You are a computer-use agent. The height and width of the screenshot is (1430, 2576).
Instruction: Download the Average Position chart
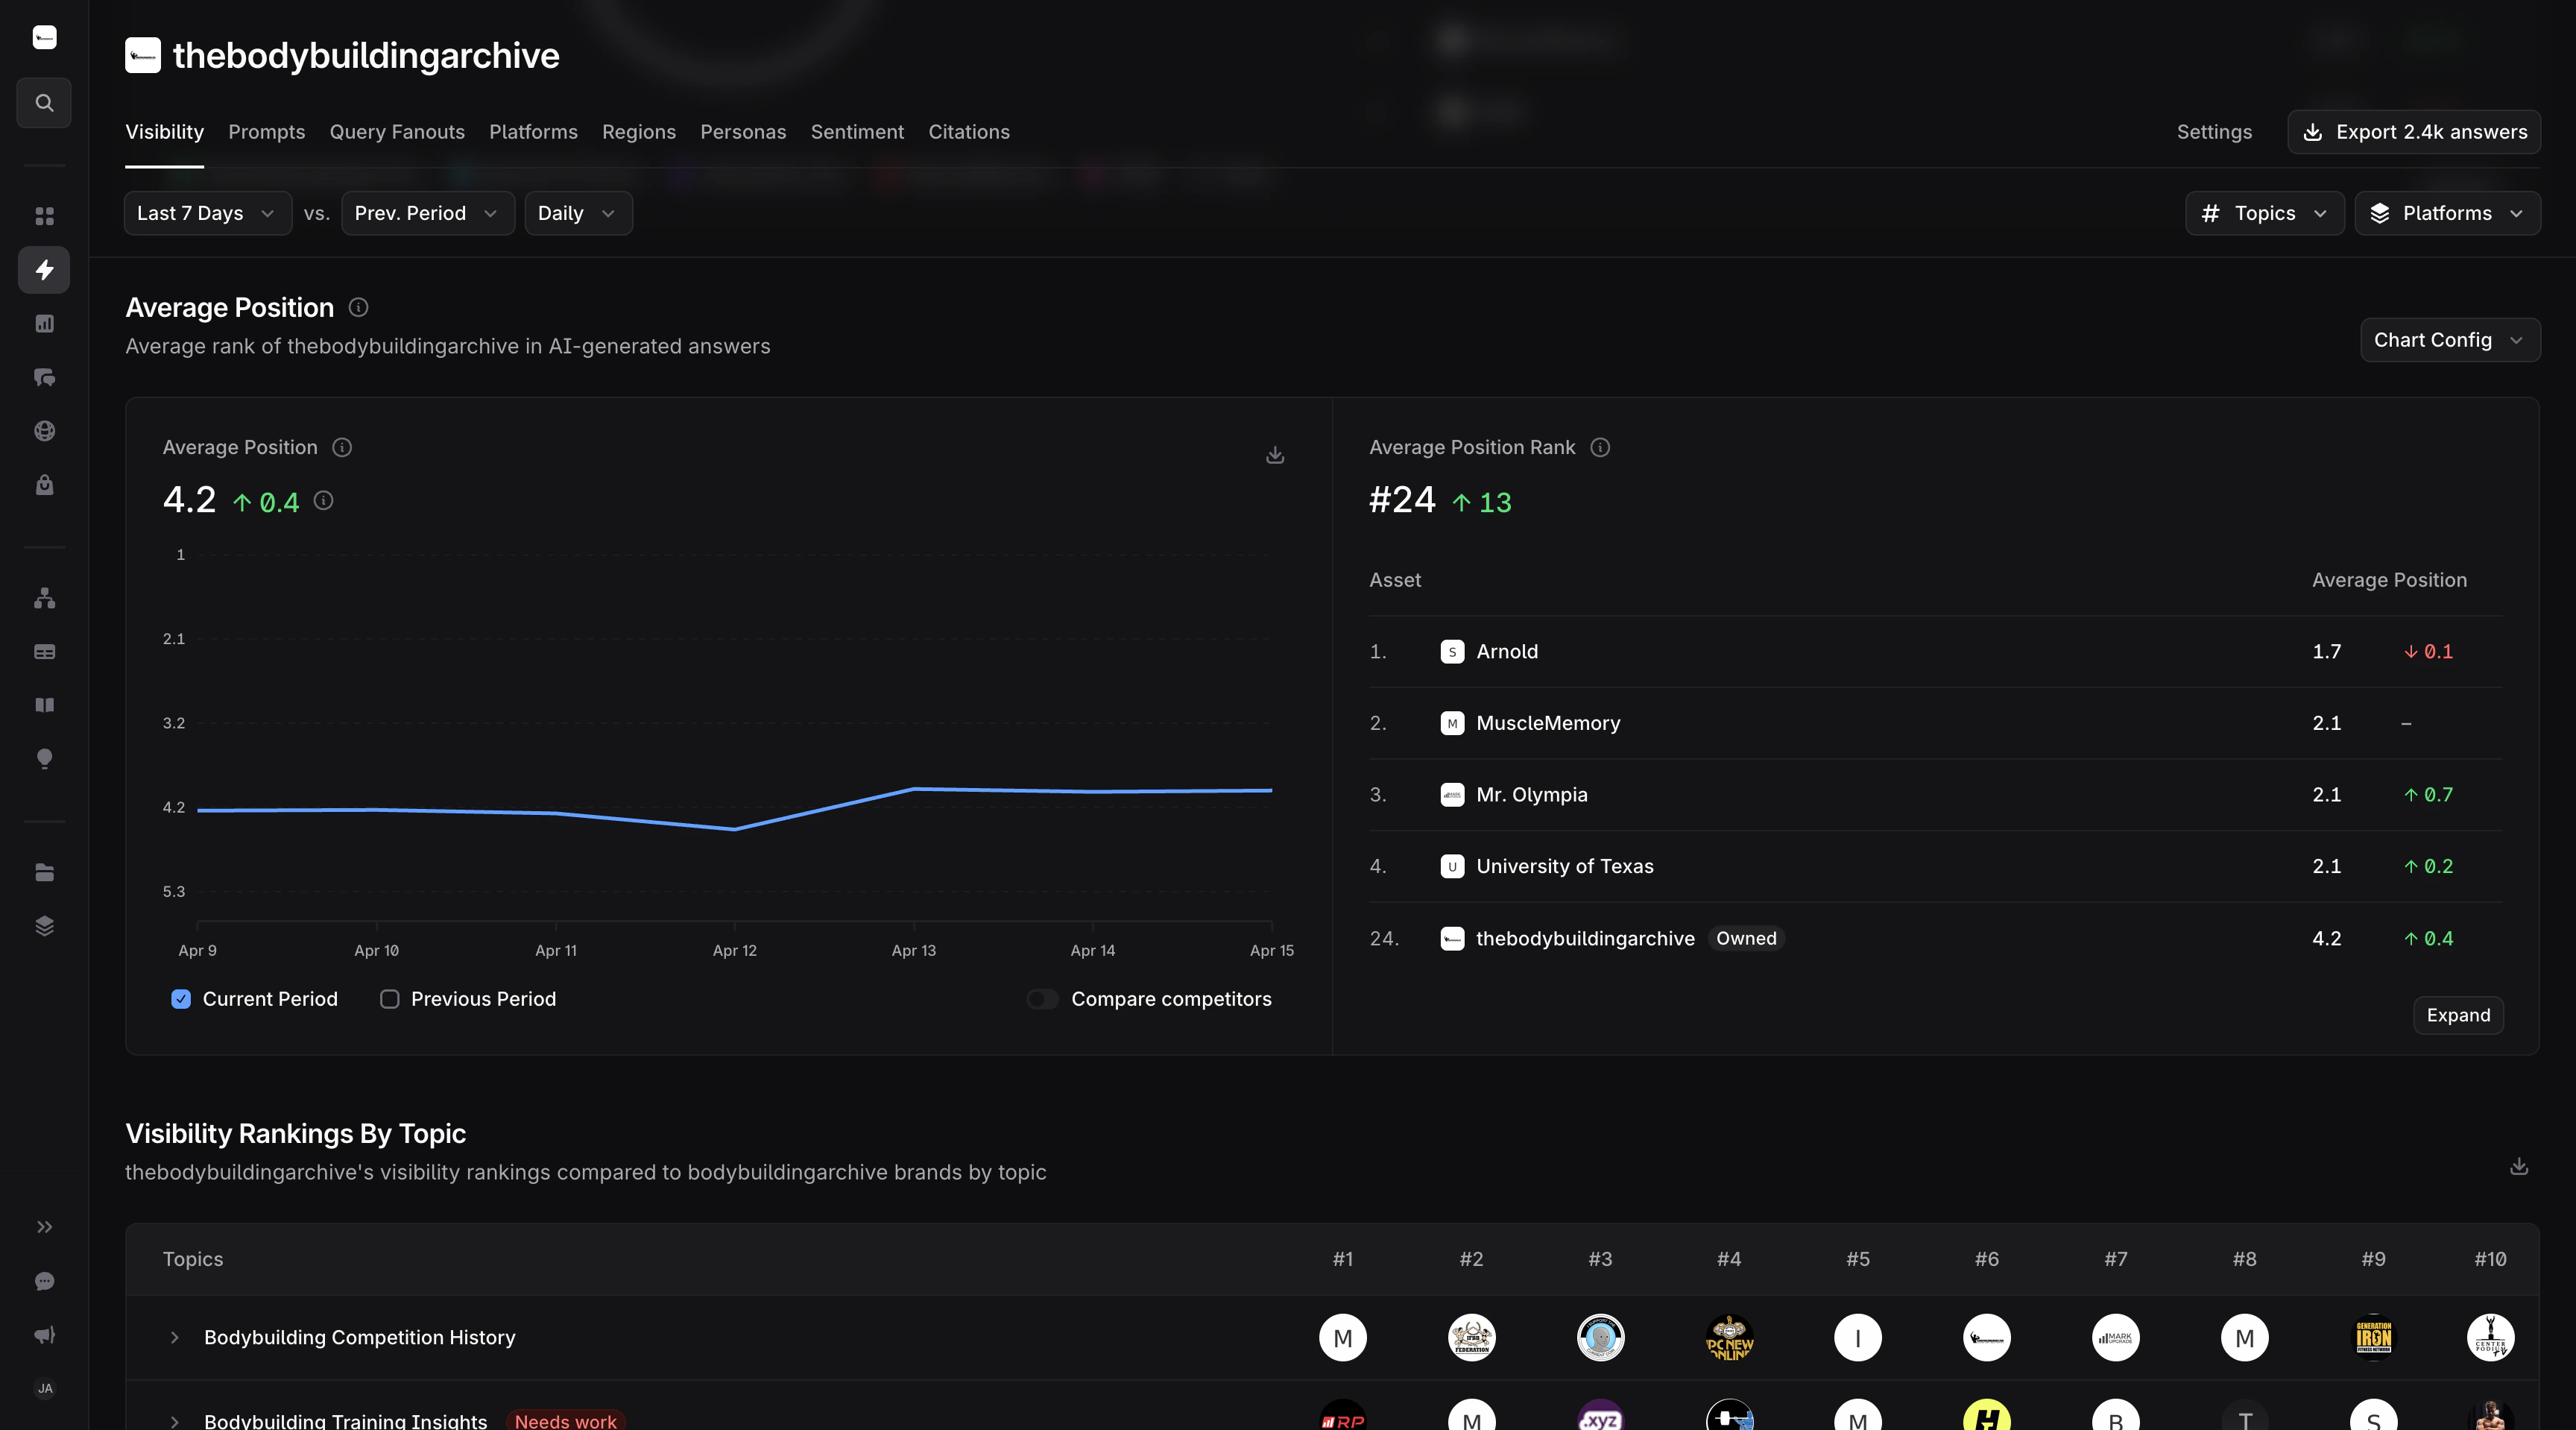tap(1275, 455)
